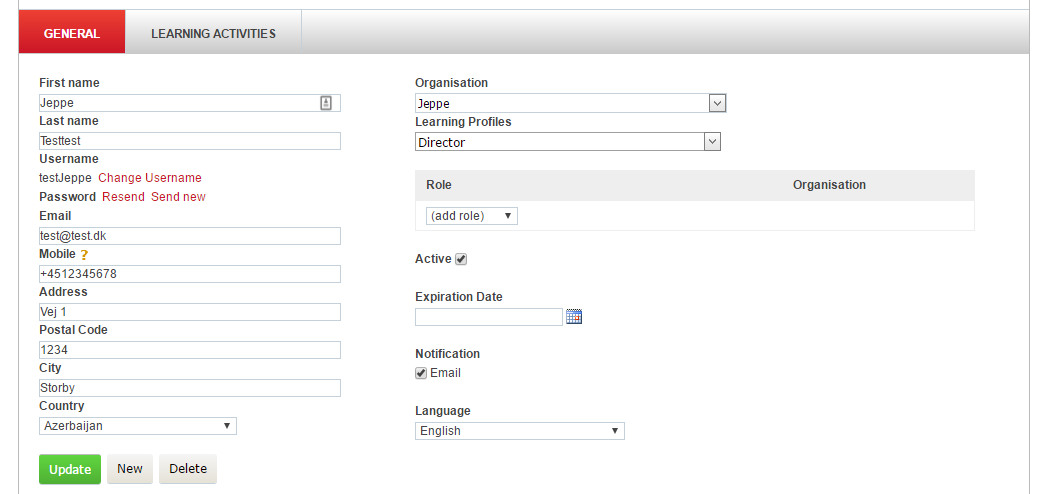Image resolution: width=1042 pixels, height=494 pixels.
Task: Click the Resend password link
Action: click(123, 197)
